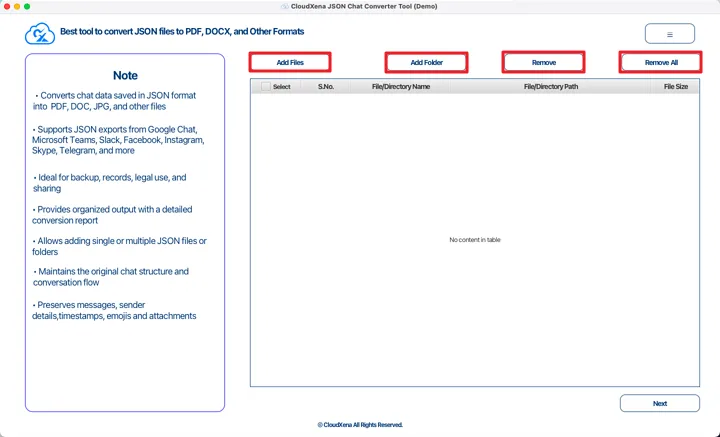The height and width of the screenshot is (437, 720).
Task: Maximize the window using the green button
Action: (x=27, y=6)
